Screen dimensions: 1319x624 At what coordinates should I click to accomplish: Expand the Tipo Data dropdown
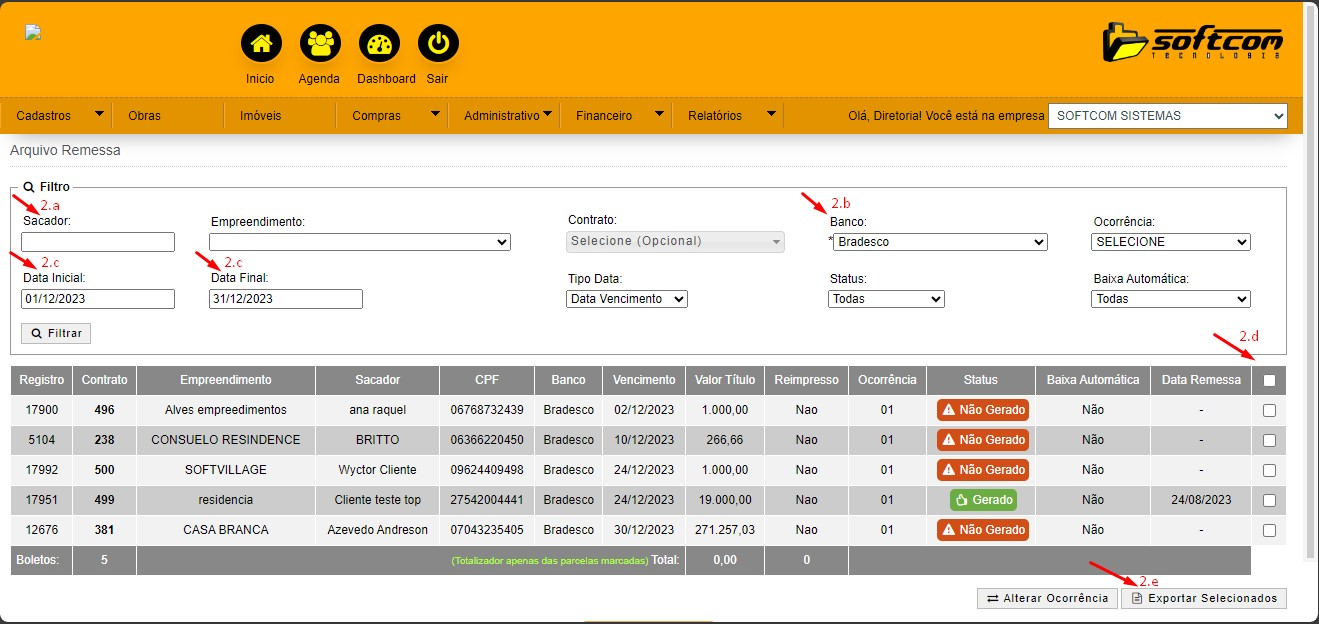pos(627,299)
